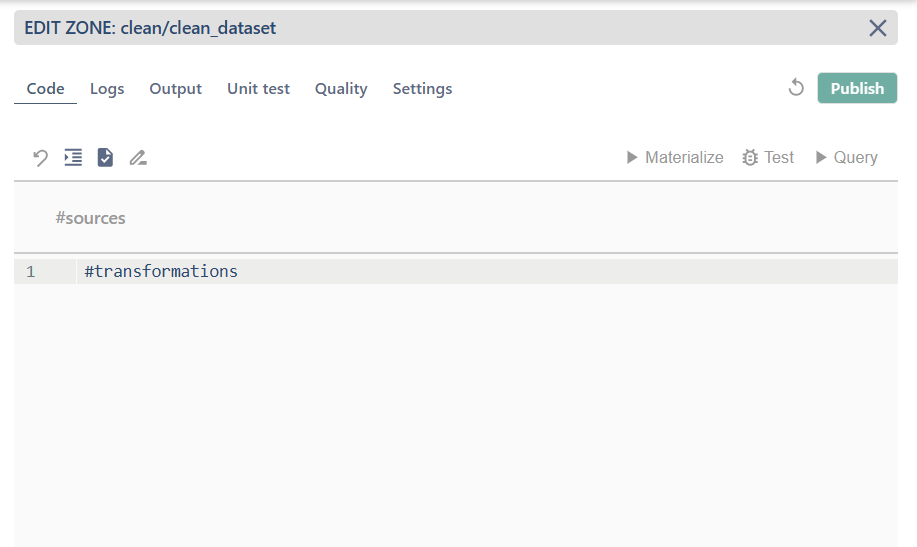The width and height of the screenshot is (917, 547).
Task: Run Query
Action: coord(846,157)
